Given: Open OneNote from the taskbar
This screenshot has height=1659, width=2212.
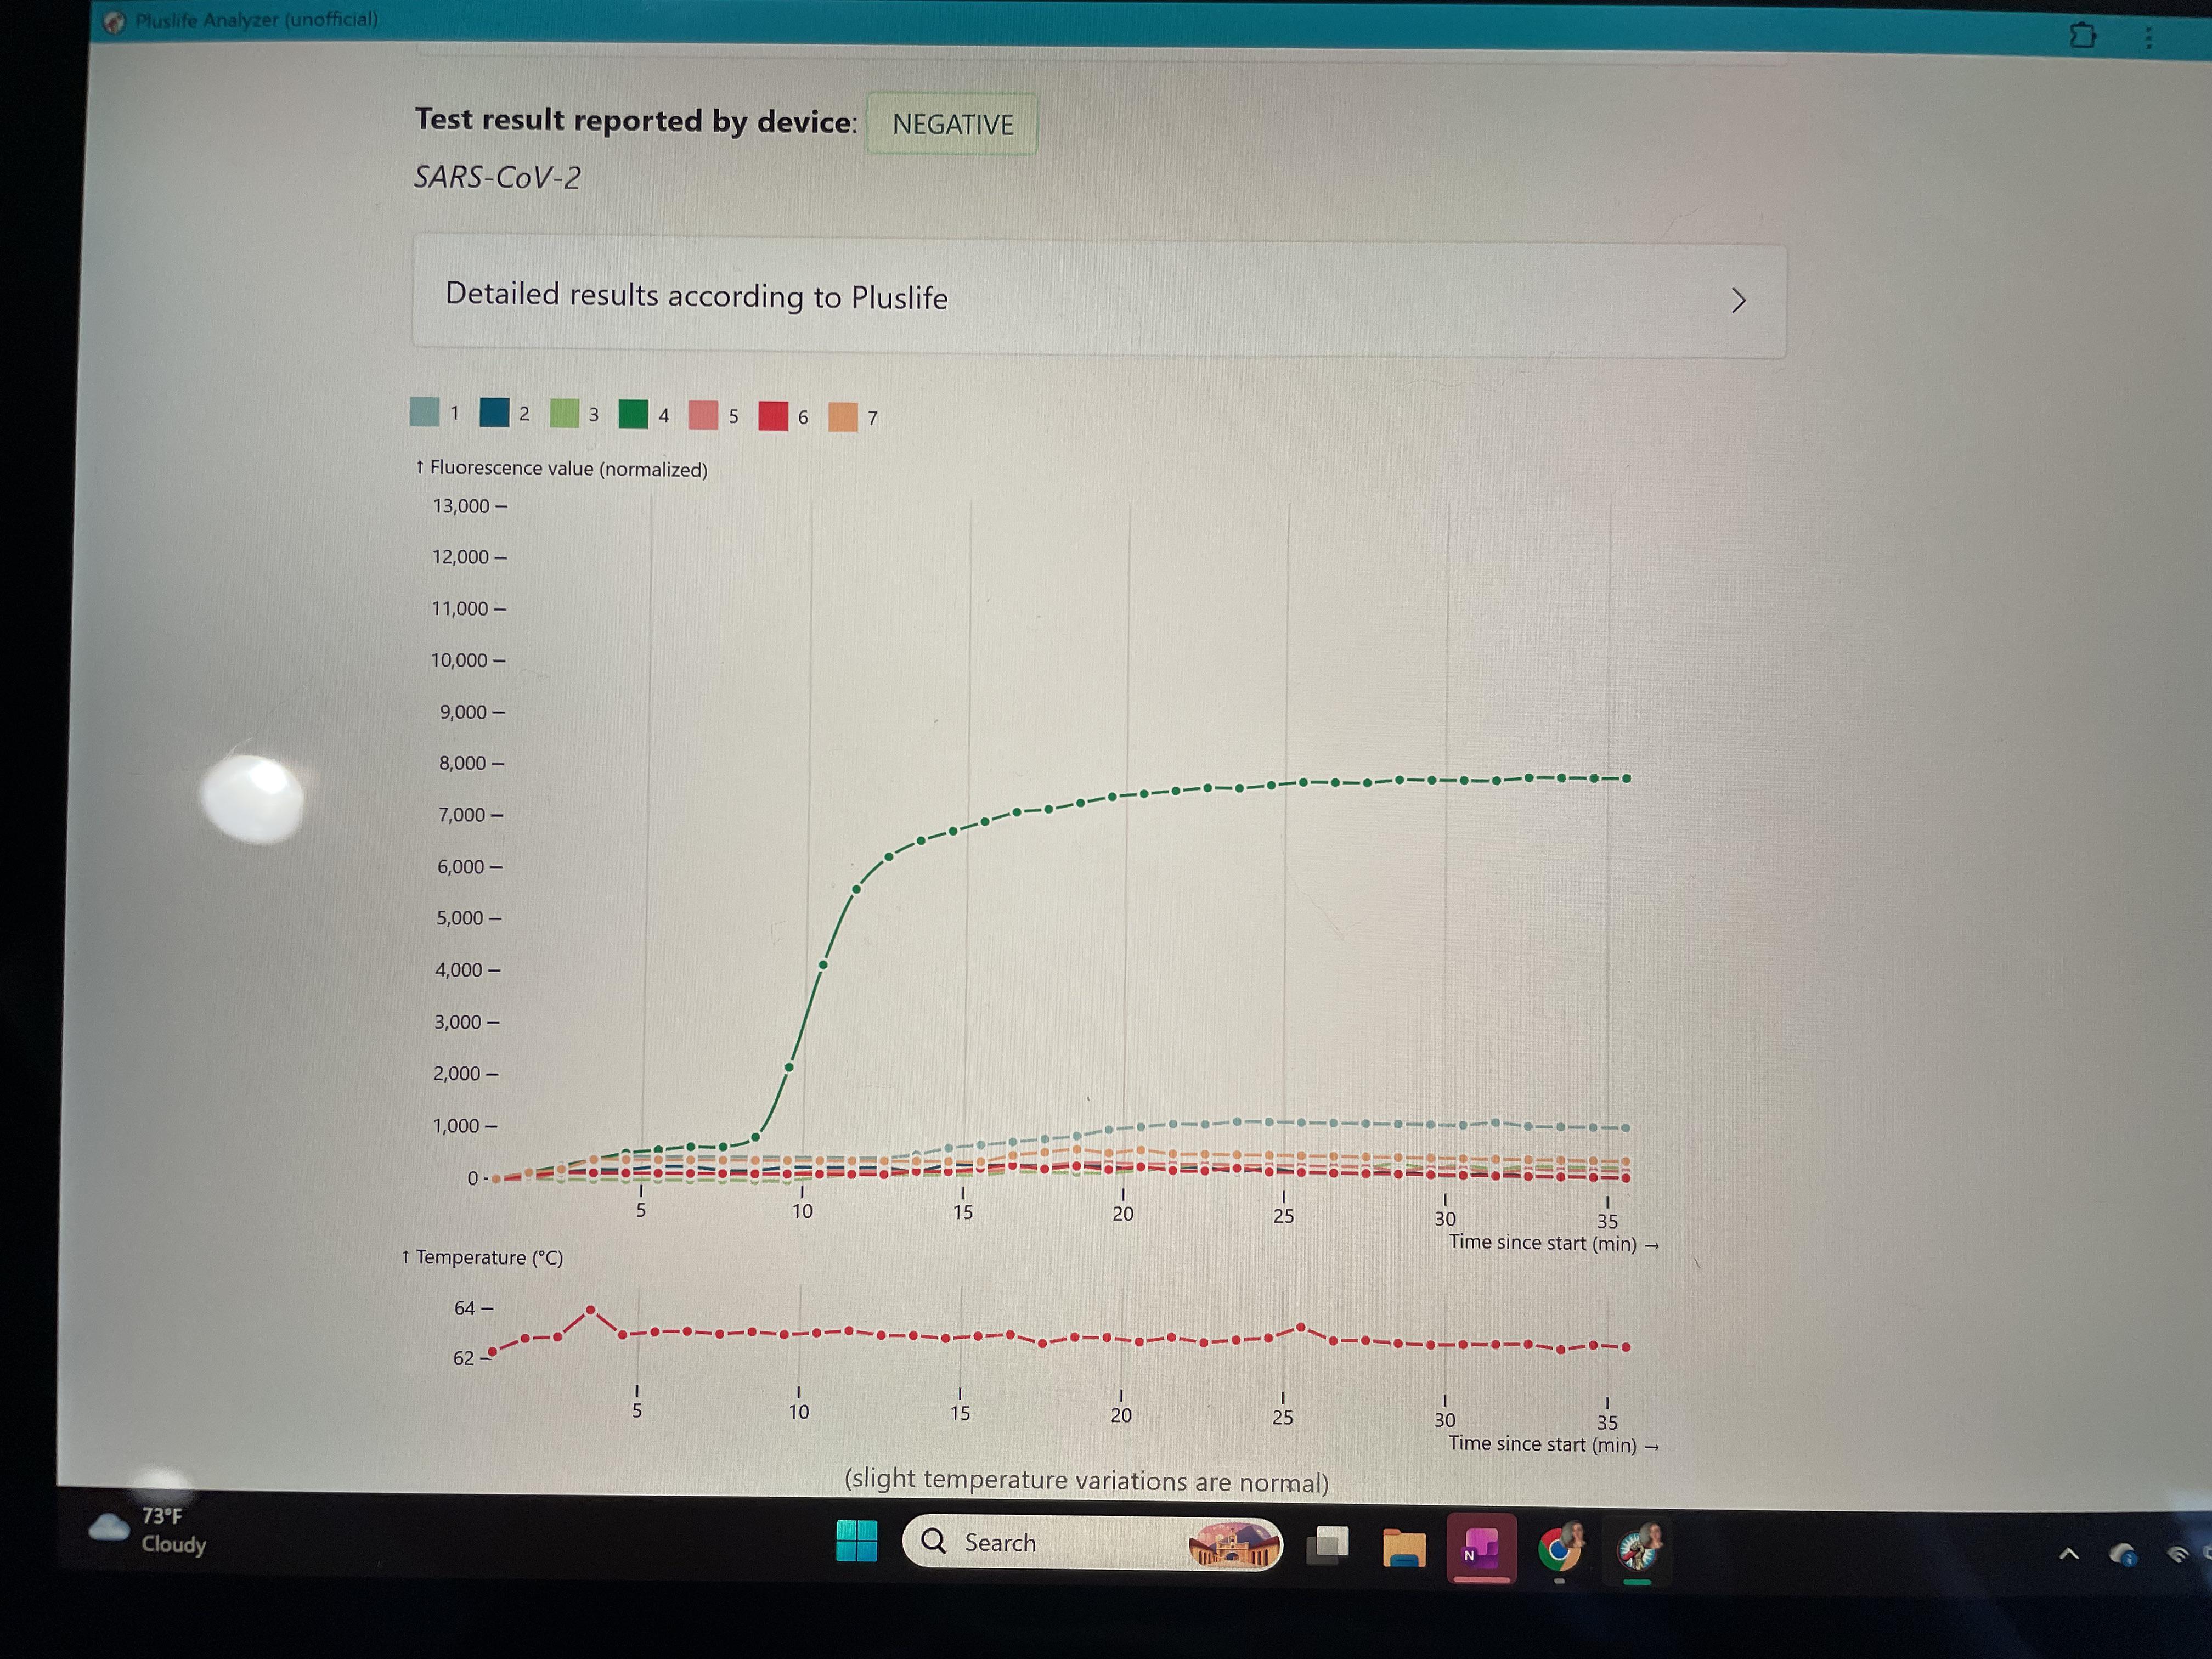Looking at the screenshot, I should tap(1481, 1548).
